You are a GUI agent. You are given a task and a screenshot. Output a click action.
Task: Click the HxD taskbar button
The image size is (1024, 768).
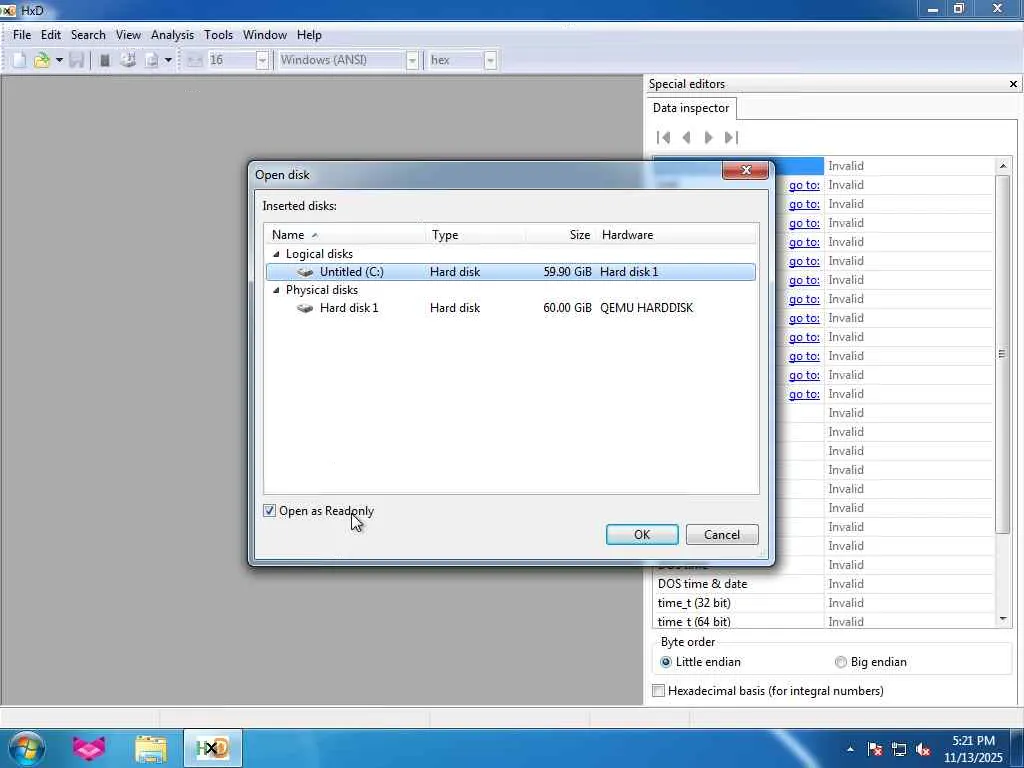pyautogui.click(x=213, y=748)
